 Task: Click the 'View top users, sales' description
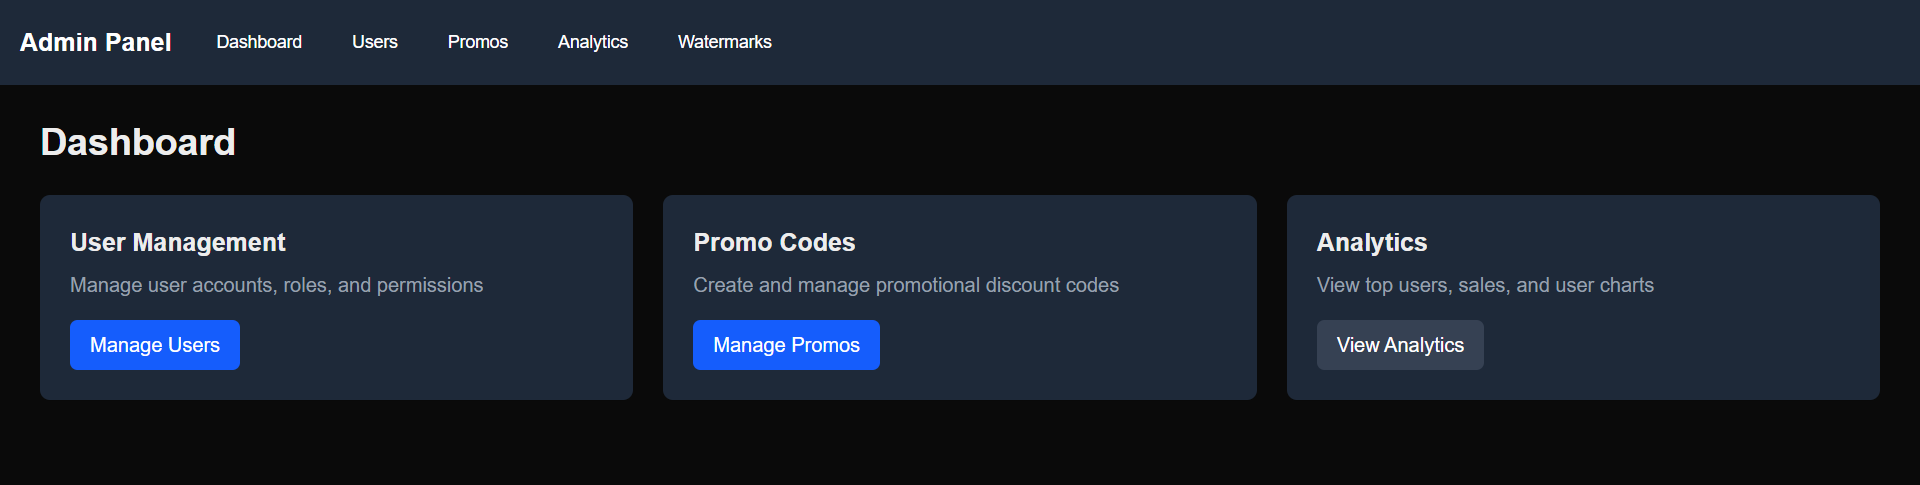click(x=1485, y=285)
